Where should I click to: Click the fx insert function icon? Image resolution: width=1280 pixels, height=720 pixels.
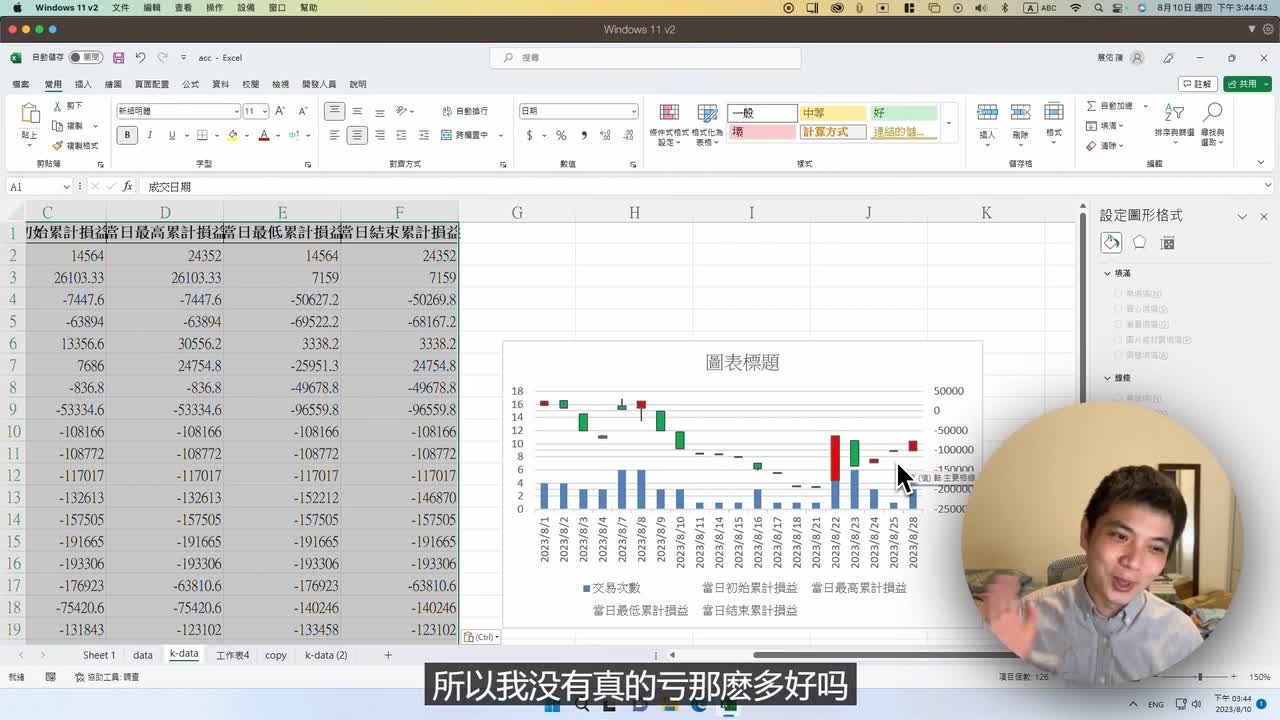[x=127, y=187]
